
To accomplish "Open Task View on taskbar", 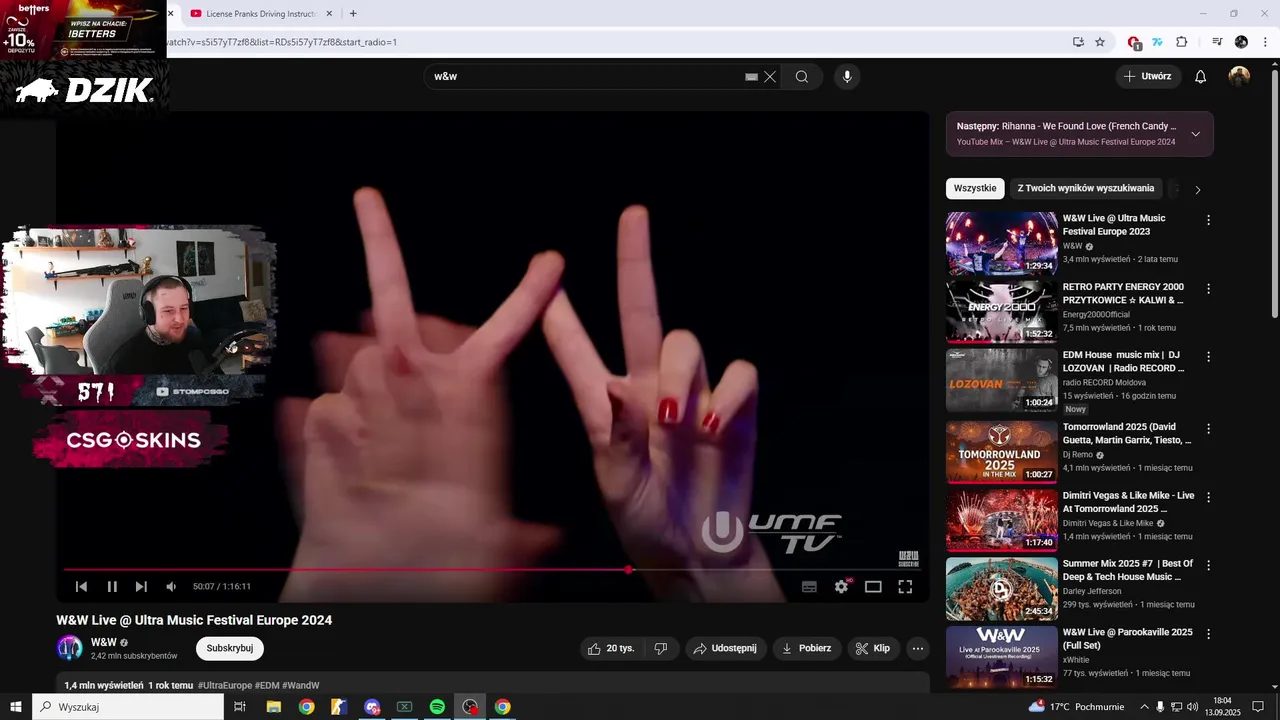I will click(240, 707).
